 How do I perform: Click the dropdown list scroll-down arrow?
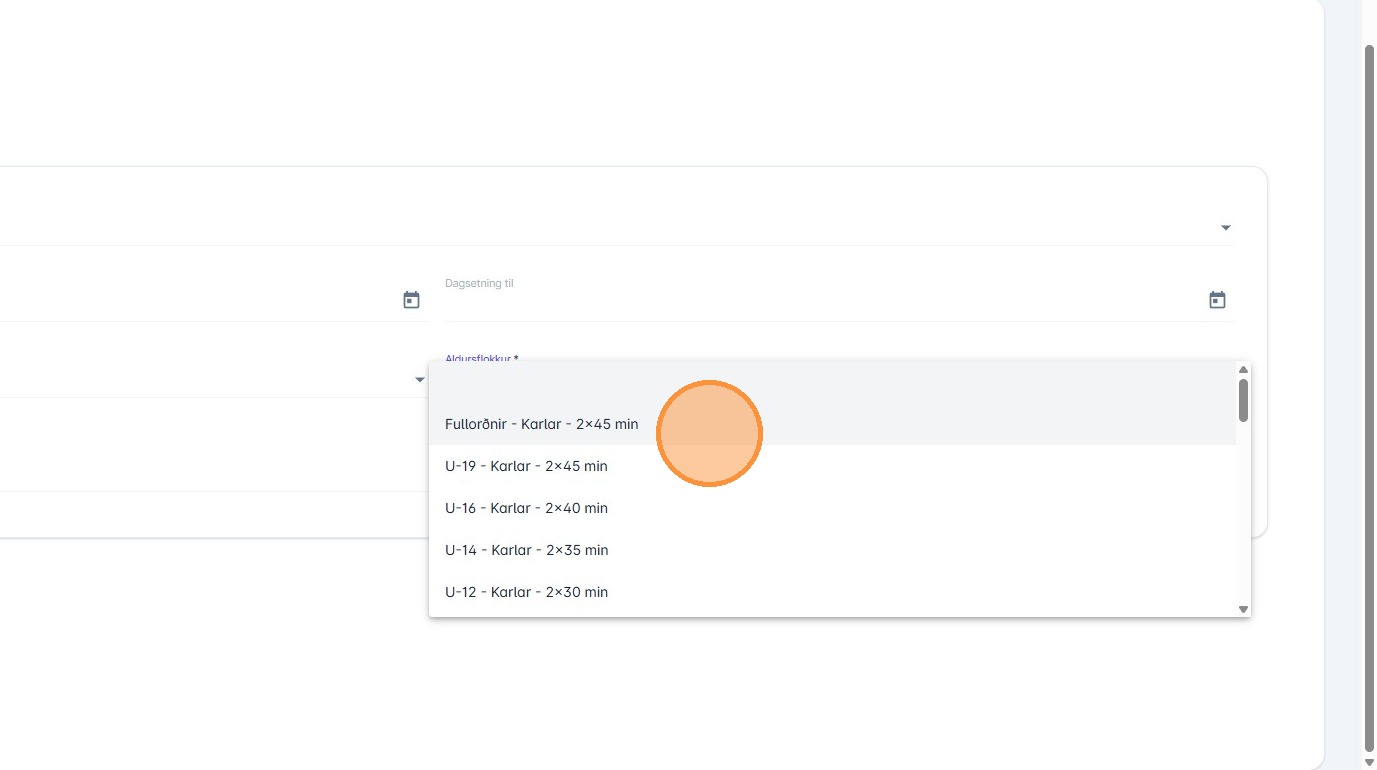pyautogui.click(x=1243, y=609)
